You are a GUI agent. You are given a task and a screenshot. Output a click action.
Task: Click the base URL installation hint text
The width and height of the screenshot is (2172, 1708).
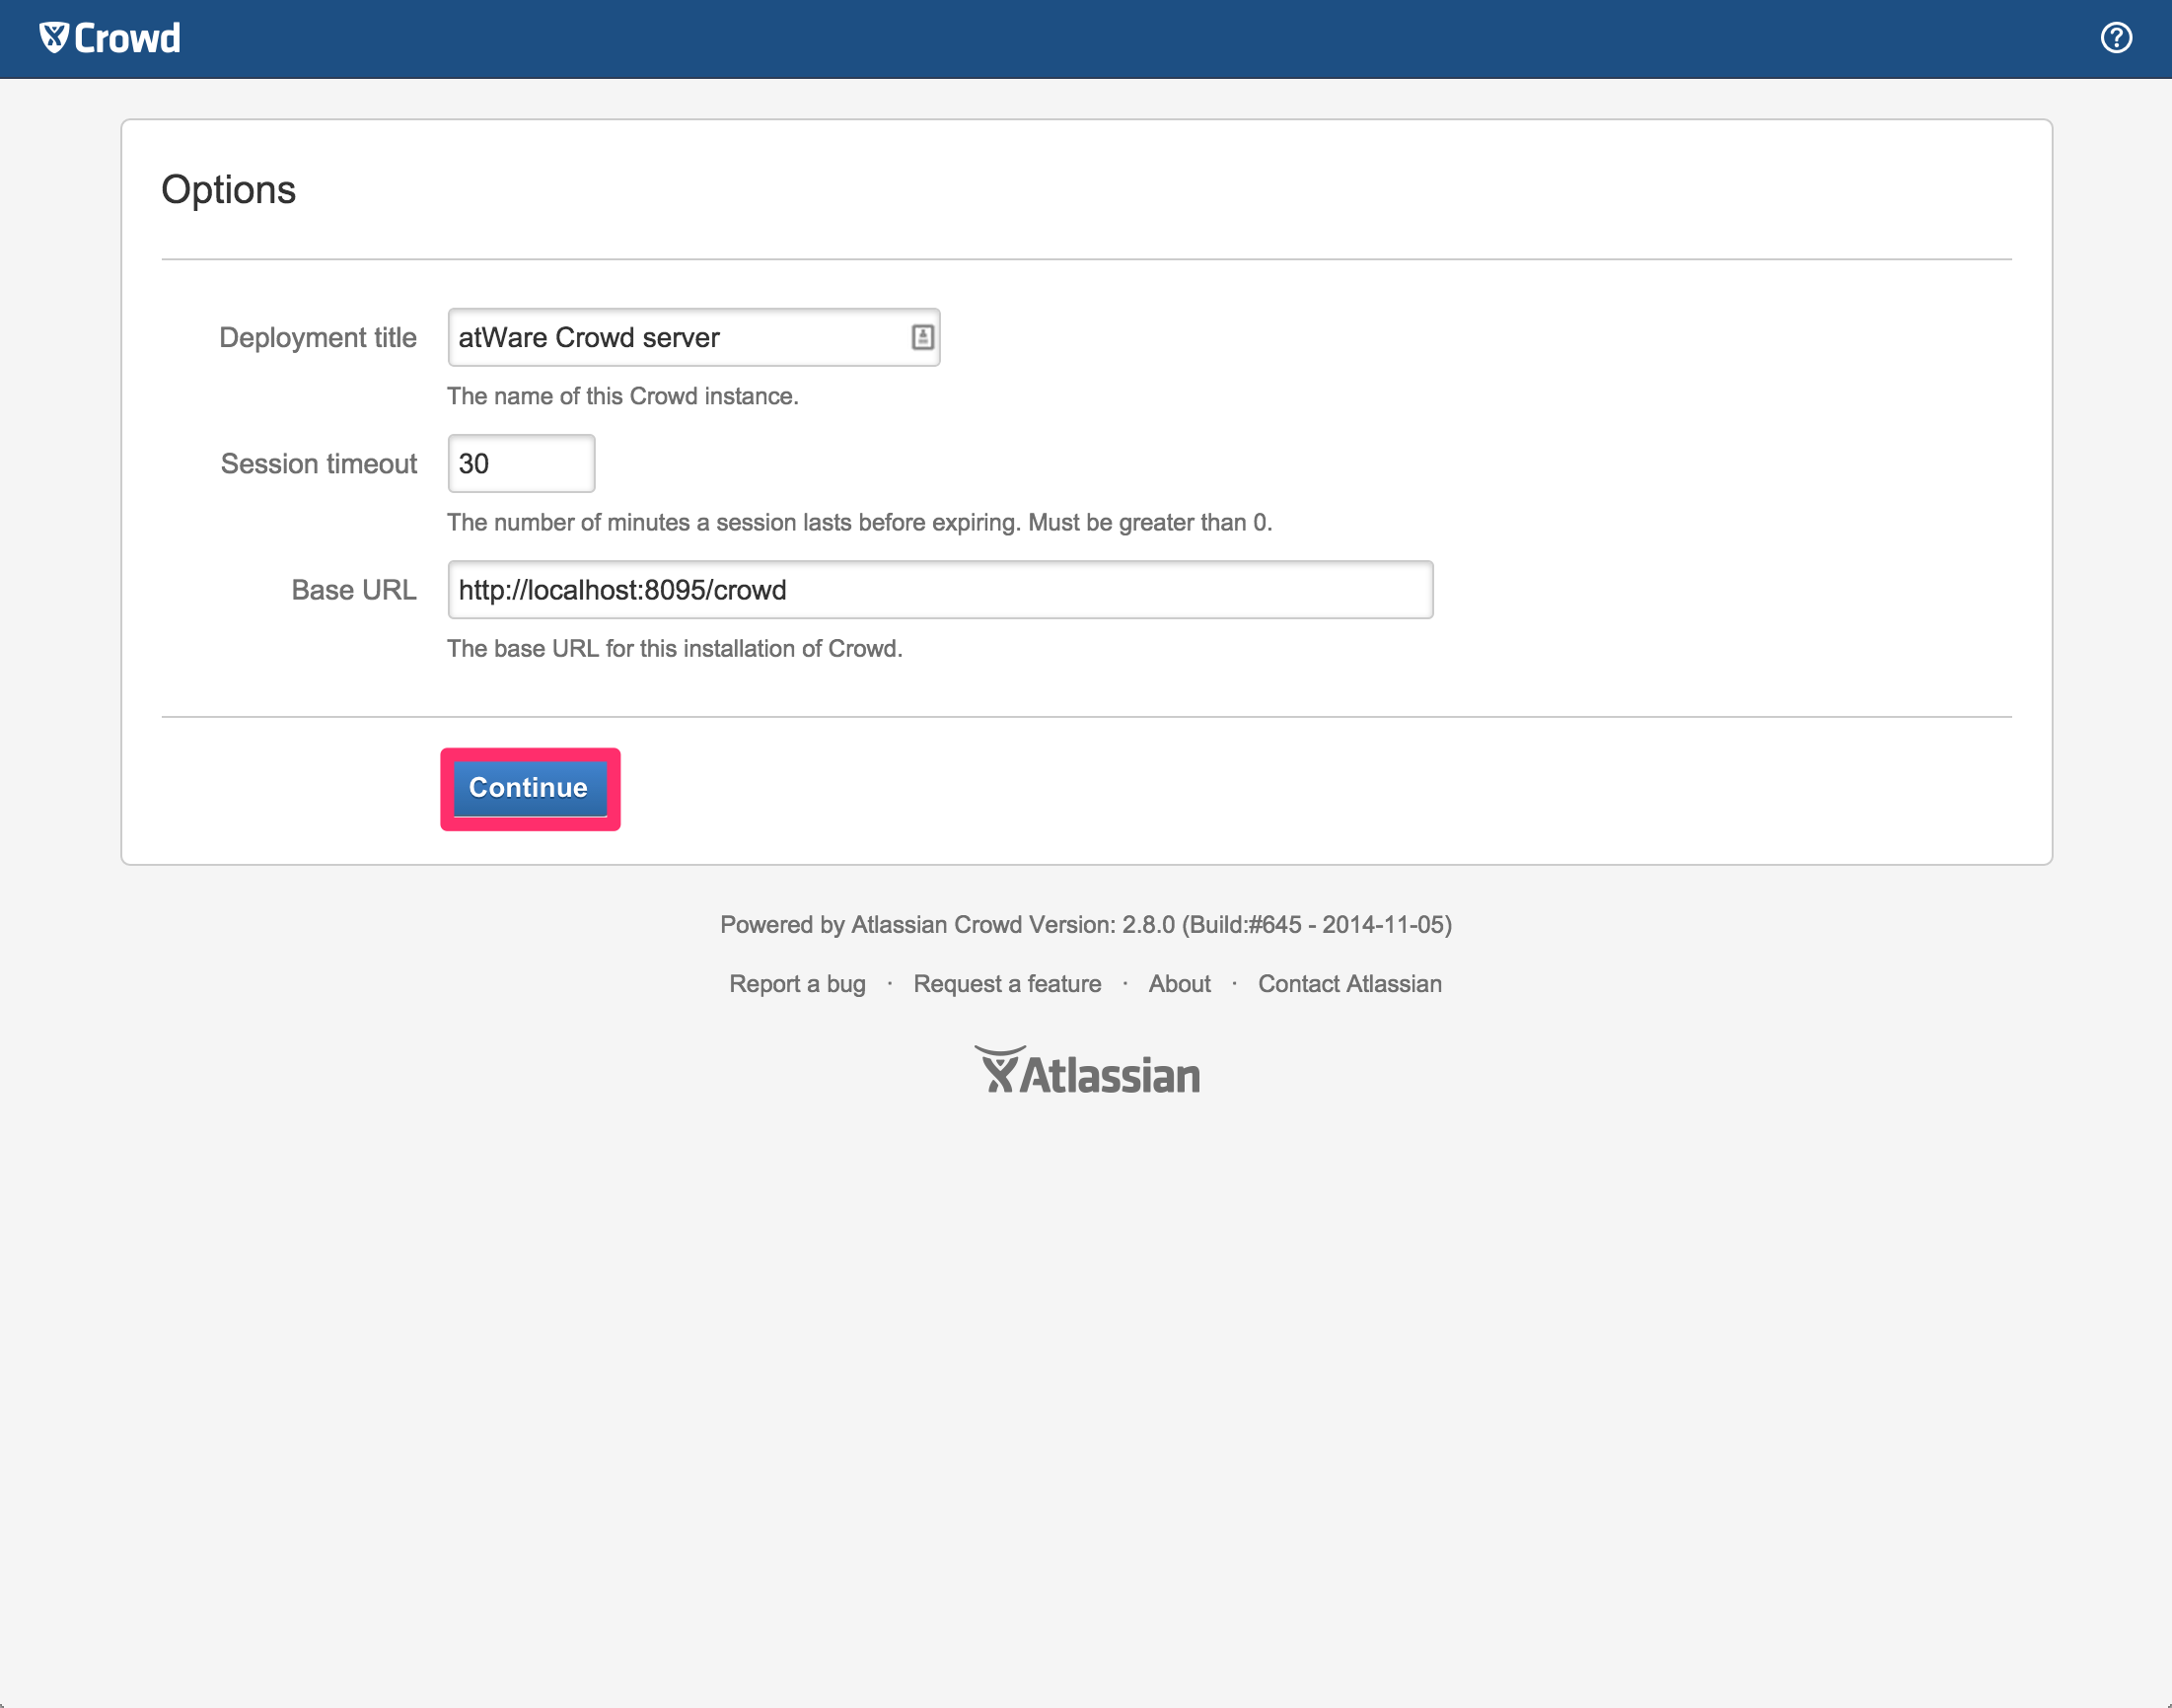pyautogui.click(x=674, y=648)
